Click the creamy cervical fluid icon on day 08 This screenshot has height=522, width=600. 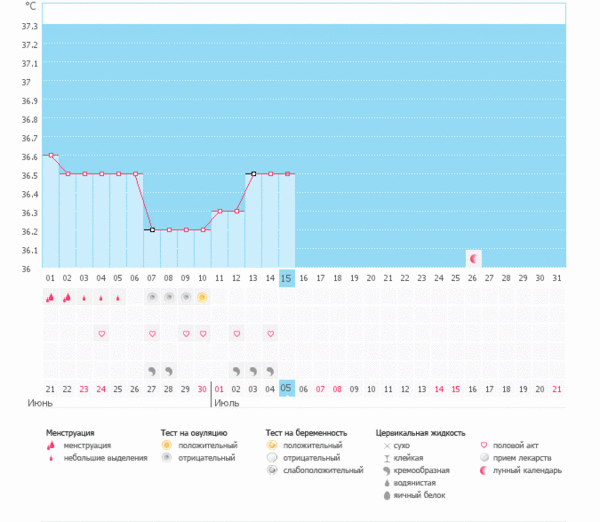click(169, 369)
